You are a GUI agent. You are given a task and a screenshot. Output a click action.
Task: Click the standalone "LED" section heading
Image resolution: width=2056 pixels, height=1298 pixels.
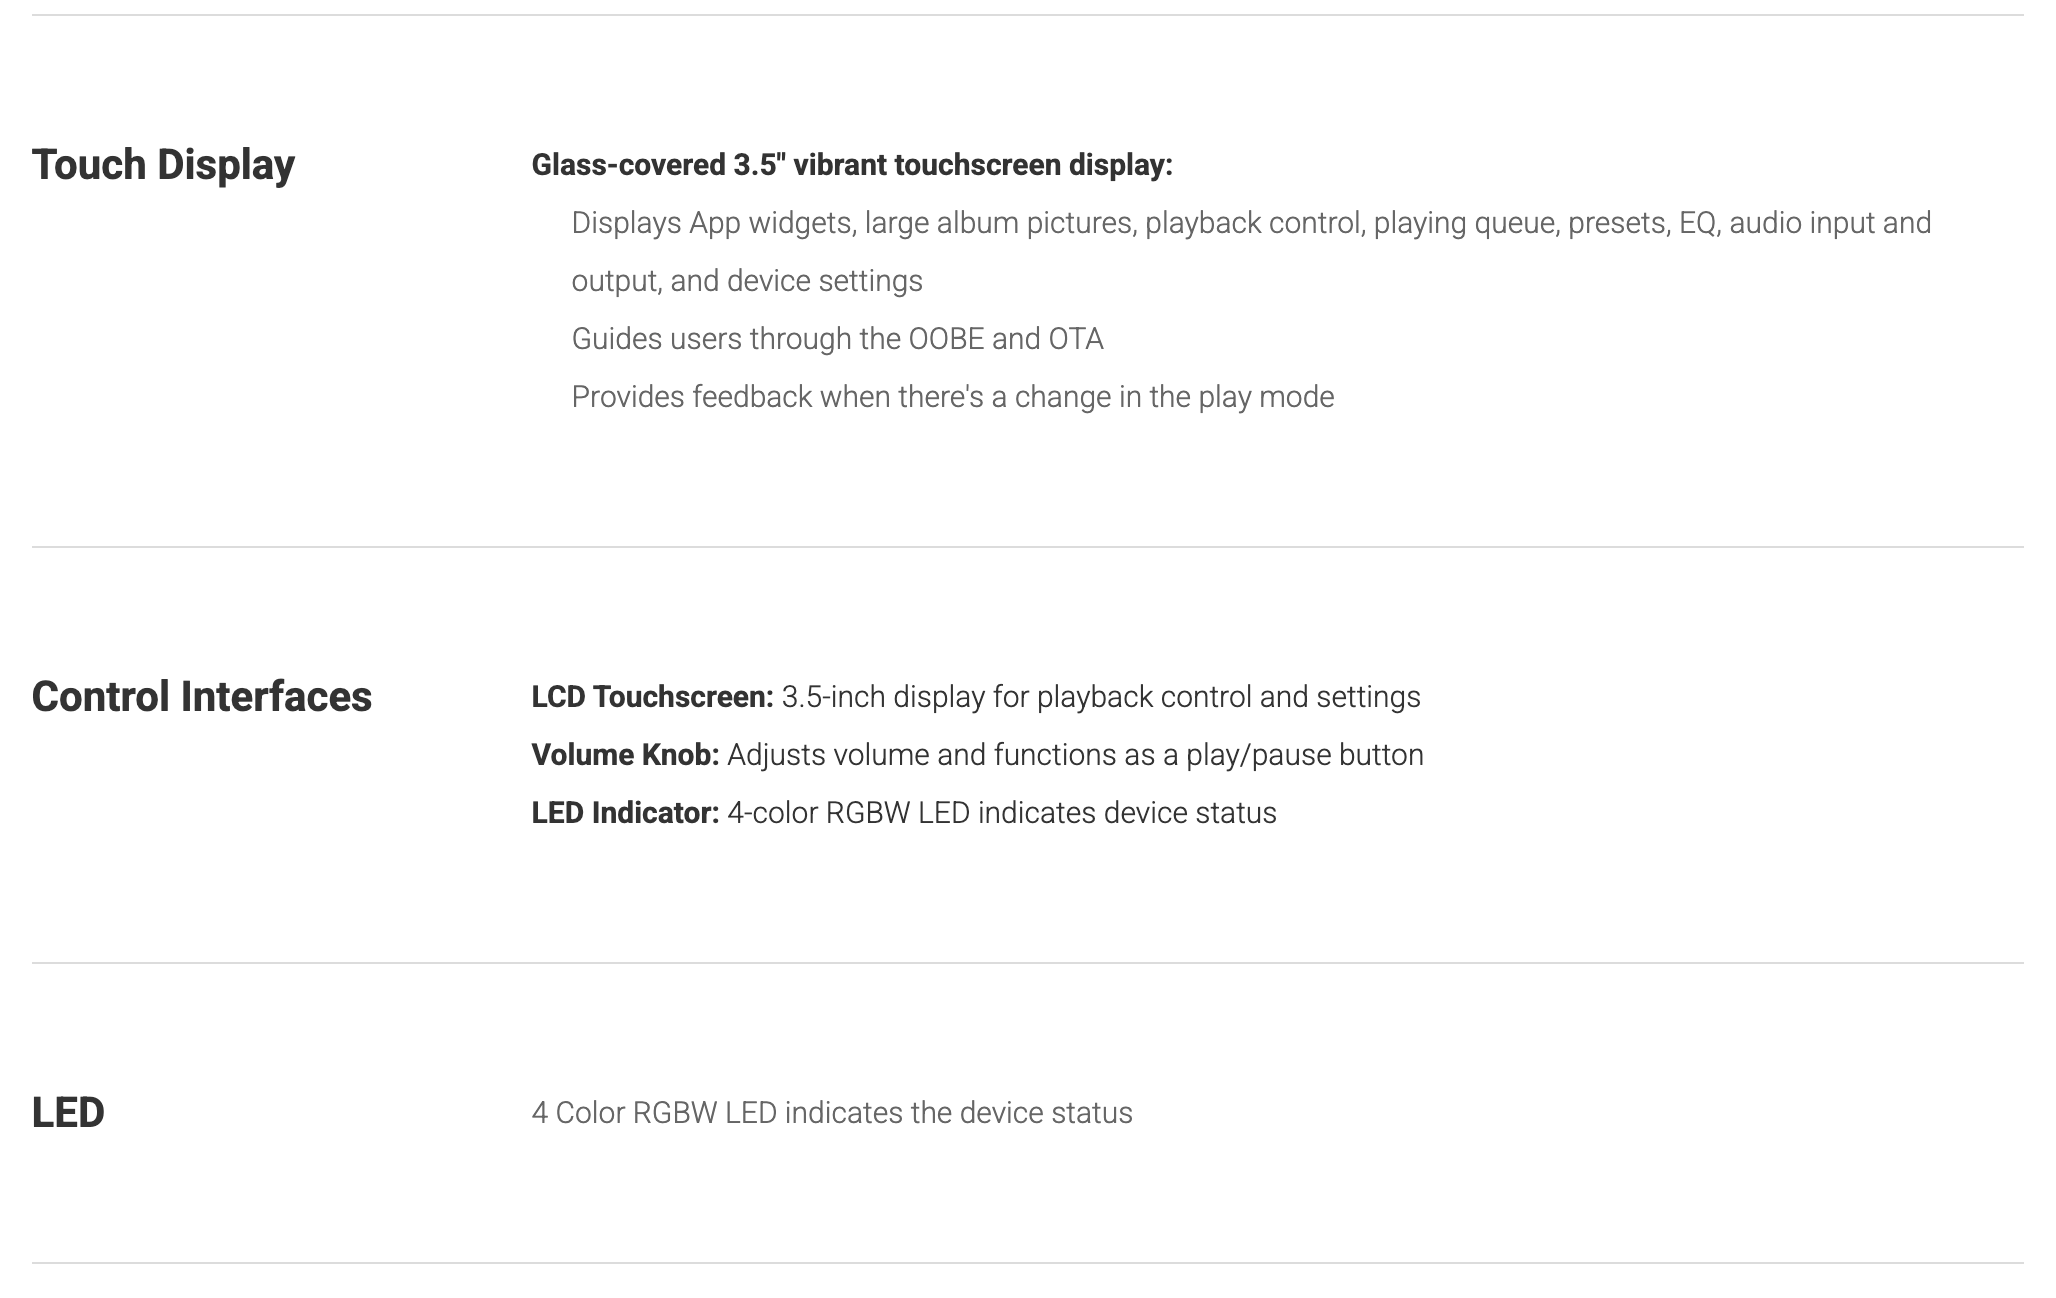pyautogui.click(x=68, y=1113)
